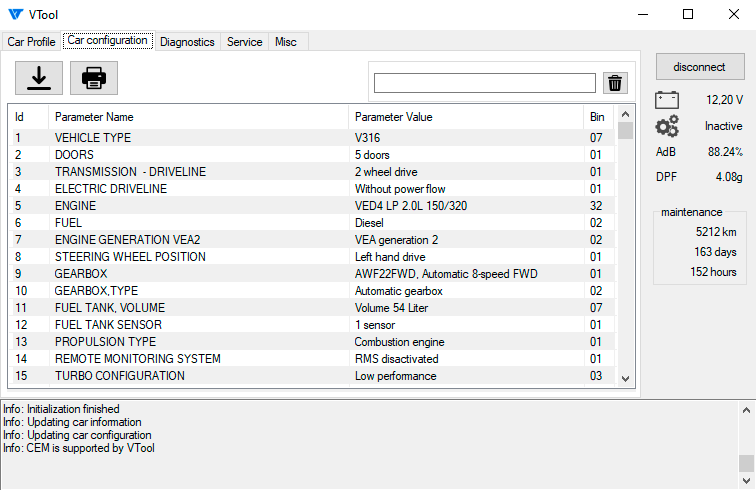Open the Service tab
Viewport: 756px width, 490px height.
pos(244,42)
